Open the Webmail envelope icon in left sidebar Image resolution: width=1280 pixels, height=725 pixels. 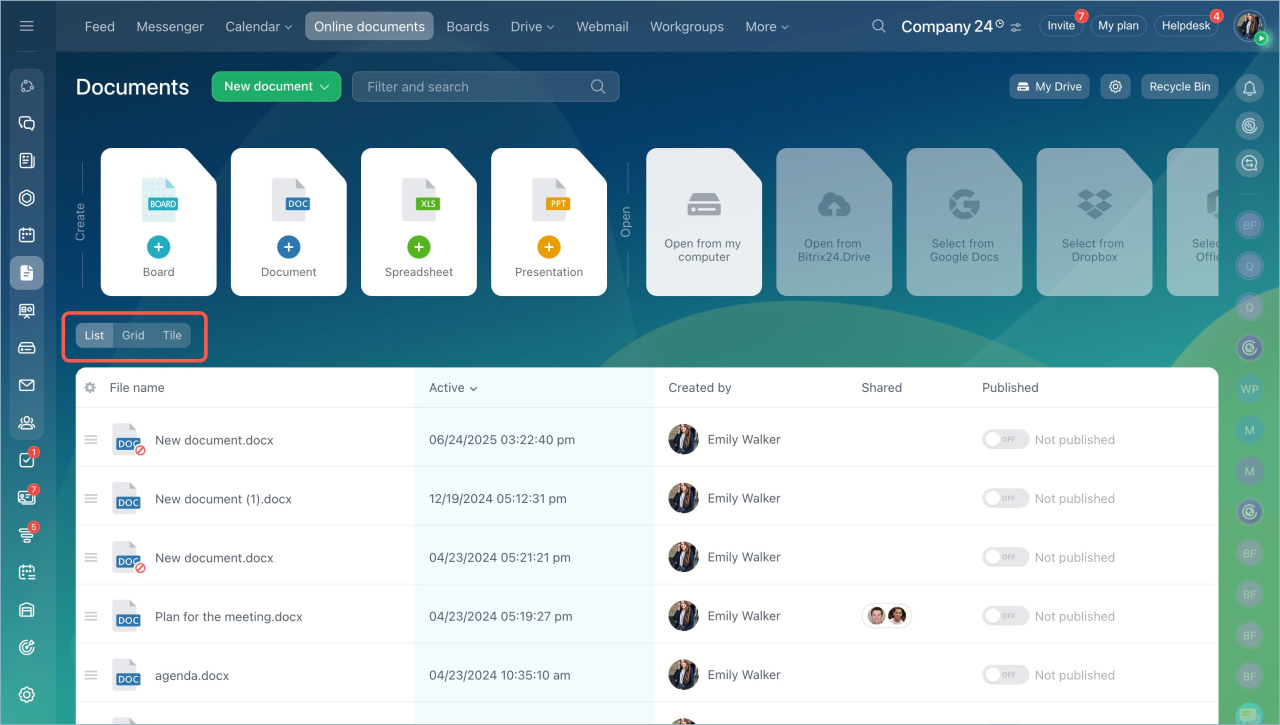(27, 385)
